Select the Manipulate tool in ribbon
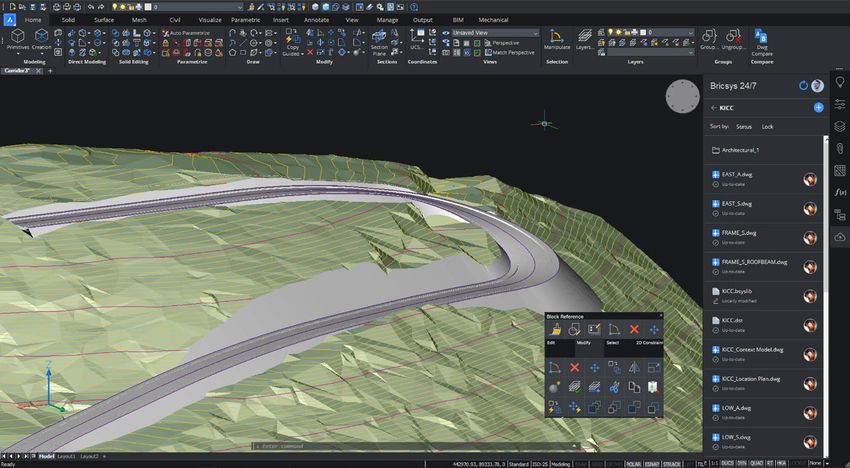Image resolution: width=850 pixels, height=468 pixels. (557, 40)
